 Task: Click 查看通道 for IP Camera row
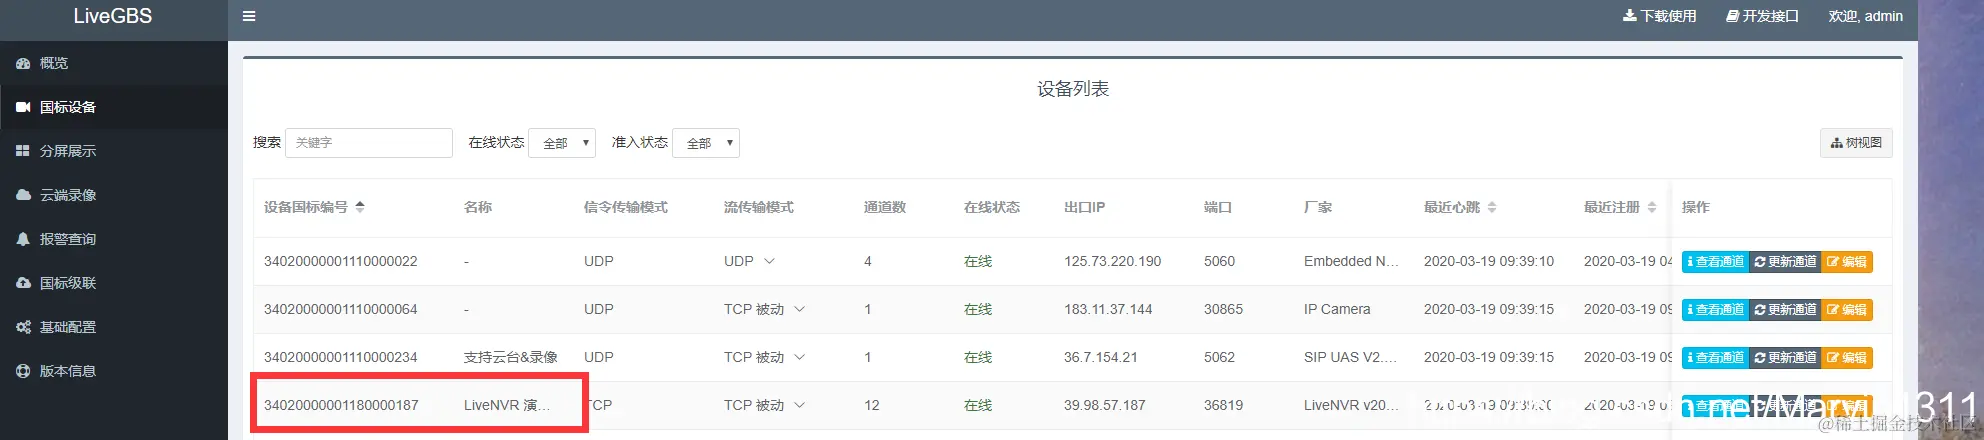click(x=1715, y=310)
